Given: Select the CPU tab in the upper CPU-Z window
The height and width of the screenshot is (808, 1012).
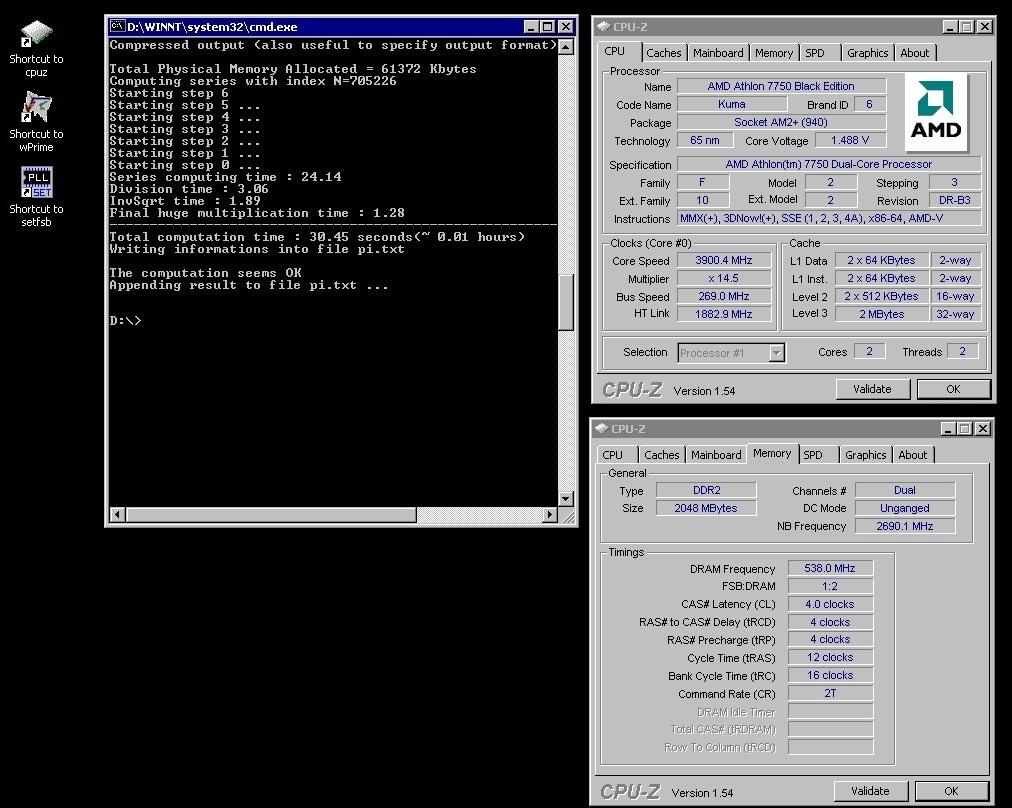Looking at the screenshot, I should click(x=614, y=52).
